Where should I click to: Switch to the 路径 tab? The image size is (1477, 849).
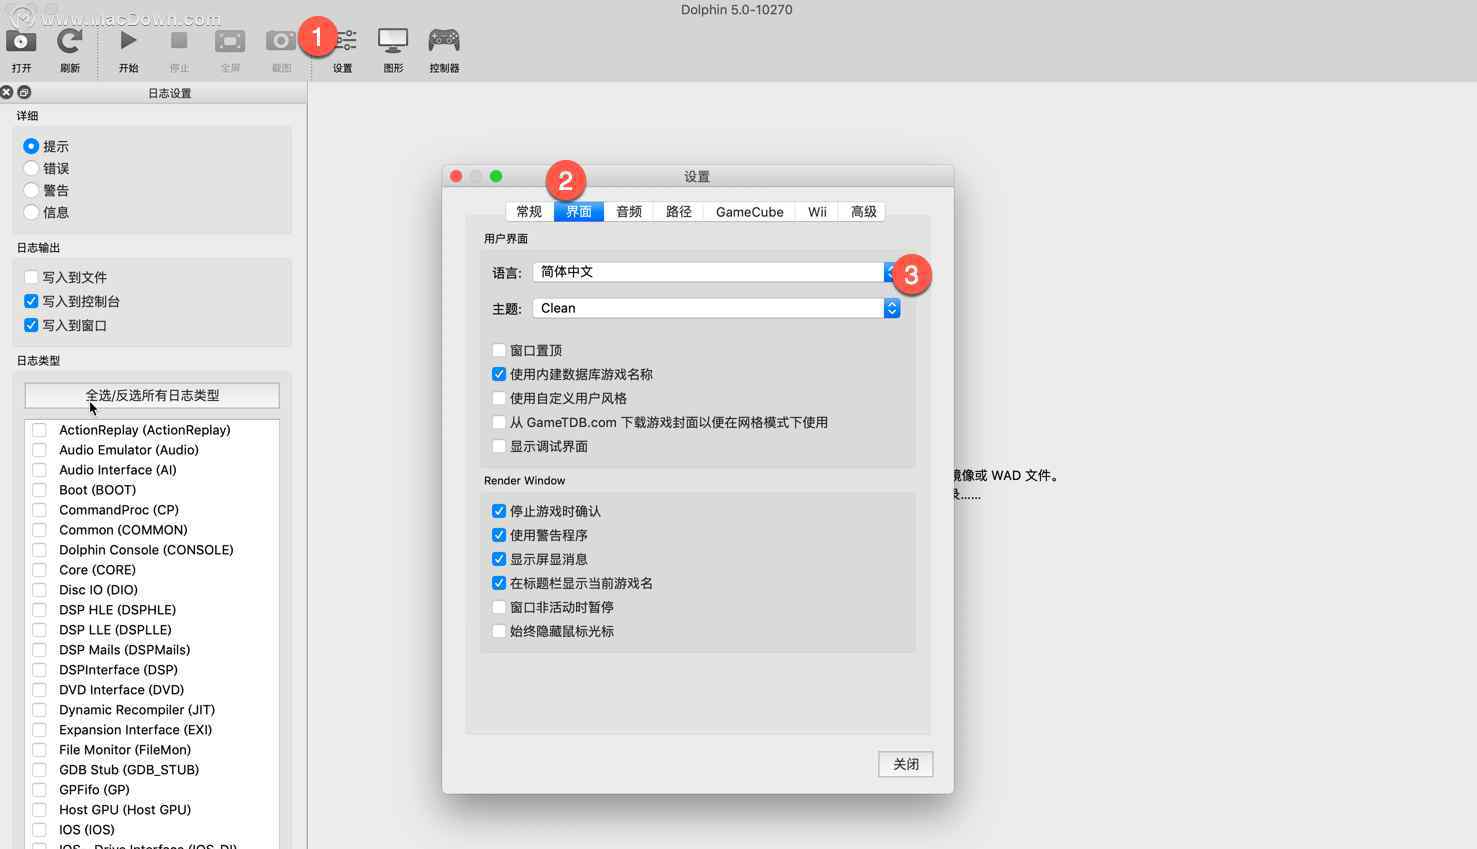click(679, 211)
